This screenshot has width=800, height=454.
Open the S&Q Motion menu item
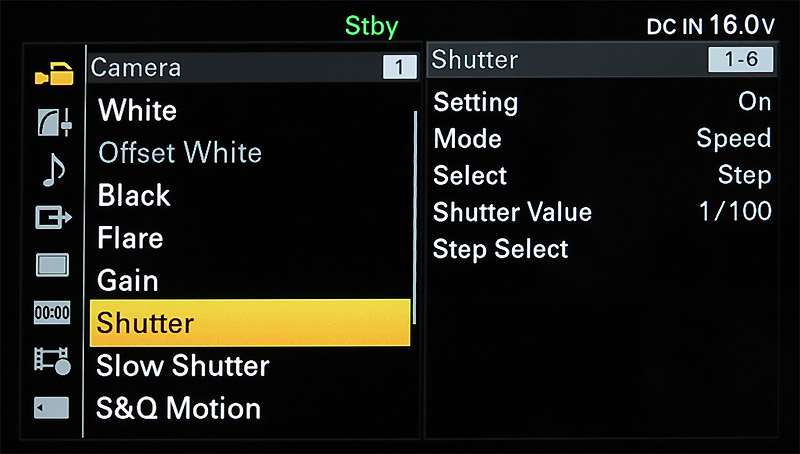[x=178, y=408]
